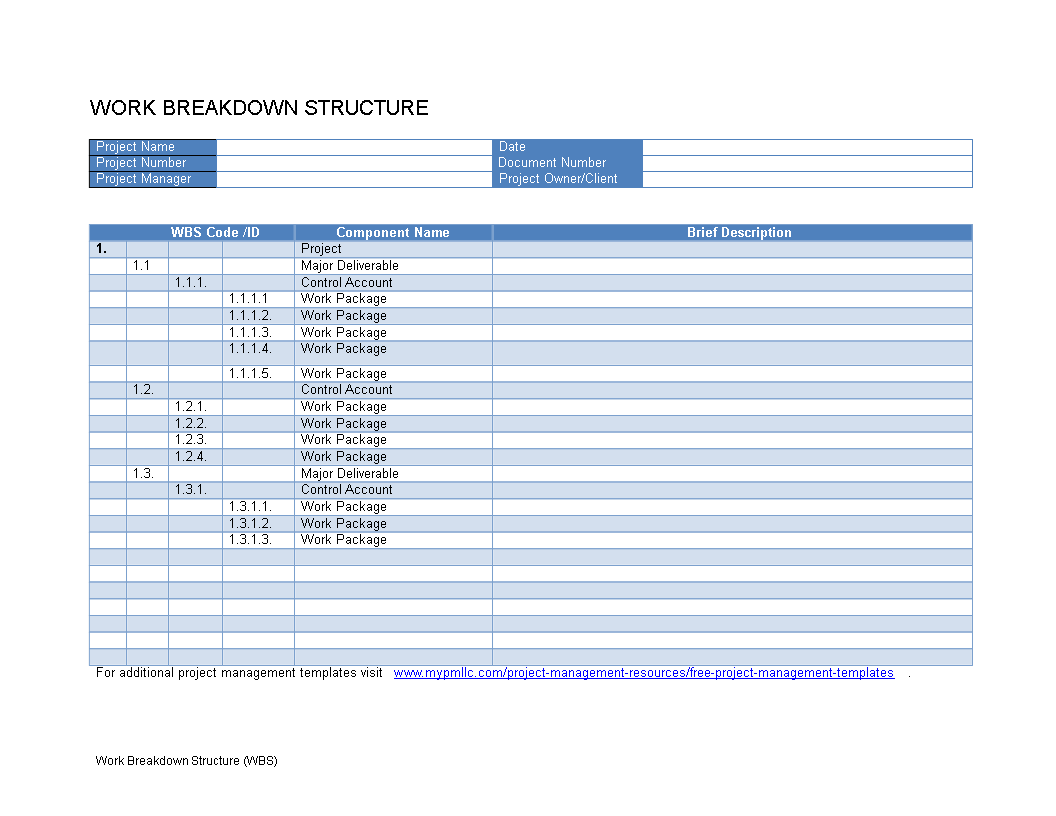Viewport: 1056px width, 816px height.
Task: Select the Project Owner/Client label cell
Action: click(568, 179)
